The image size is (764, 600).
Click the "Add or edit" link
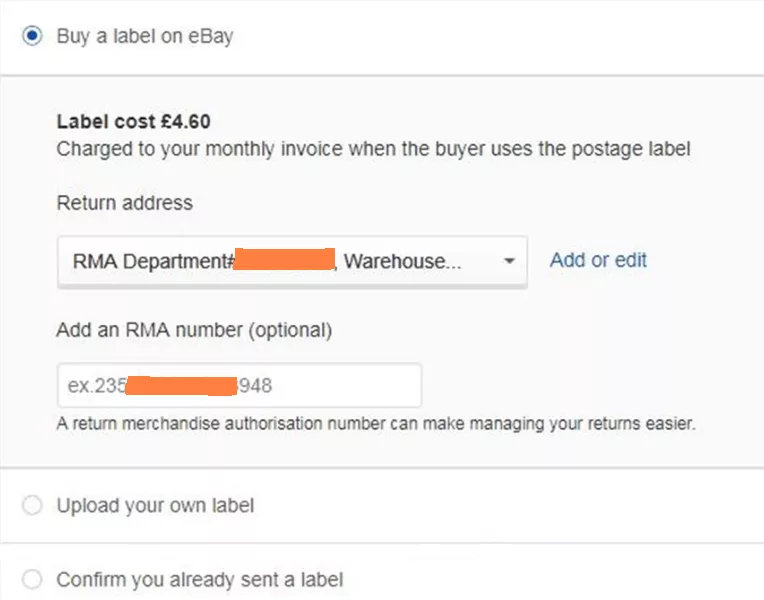click(x=598, y=260)
